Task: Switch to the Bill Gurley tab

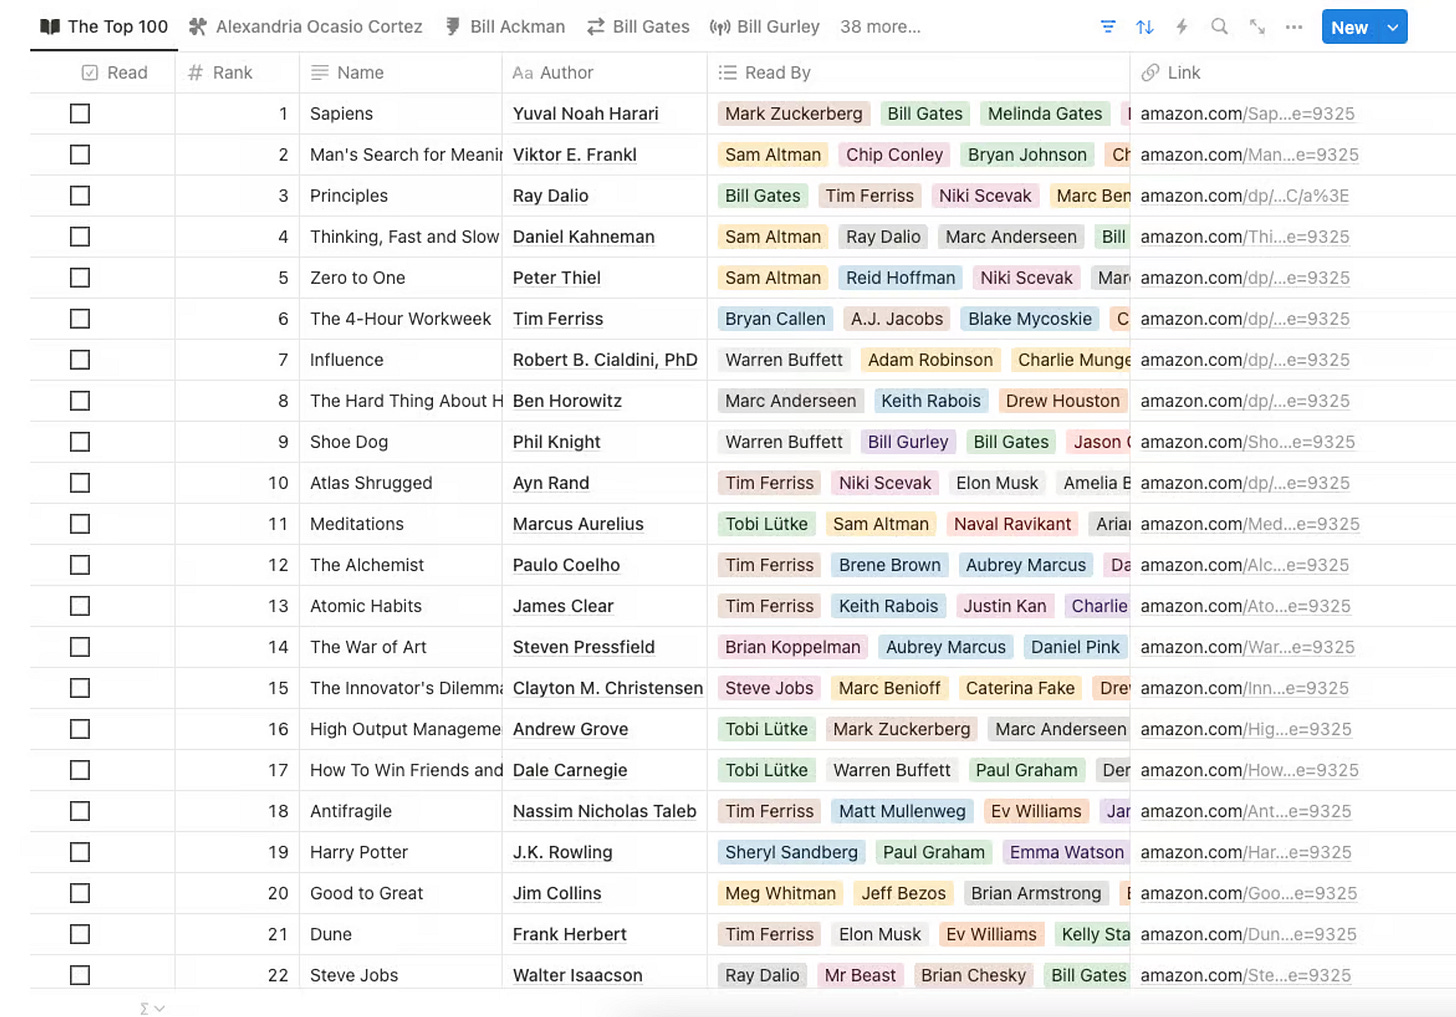Action: pyautogui.click(x=765, y=27)
